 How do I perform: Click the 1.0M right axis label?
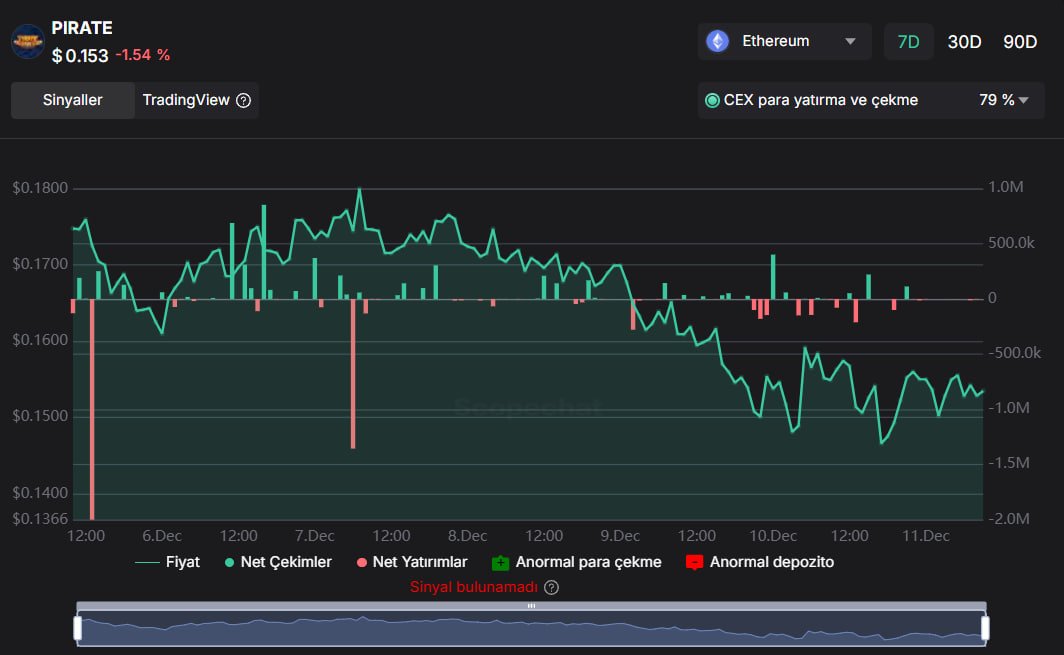[1006, 187]
